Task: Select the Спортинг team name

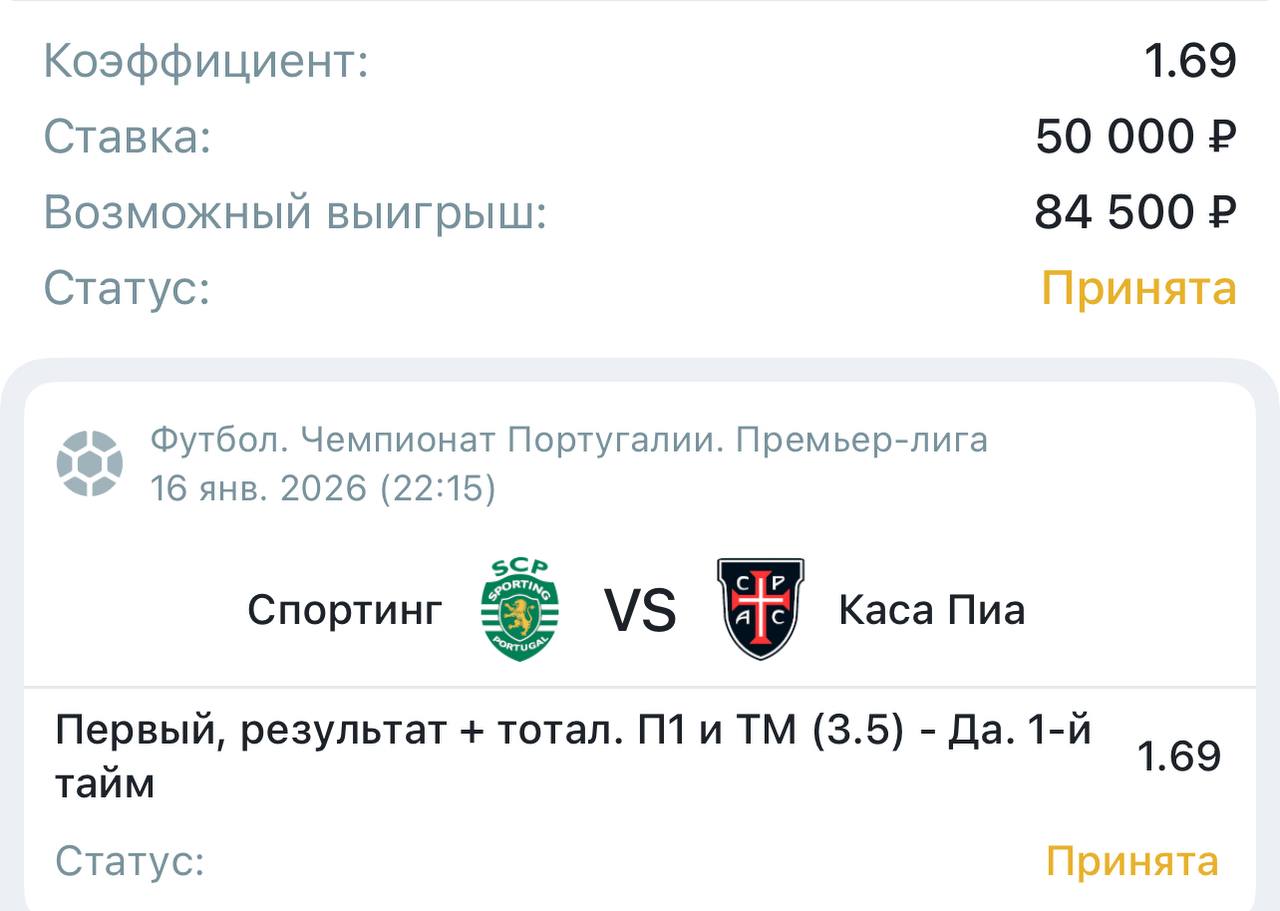Action: [x=345, y=610]
